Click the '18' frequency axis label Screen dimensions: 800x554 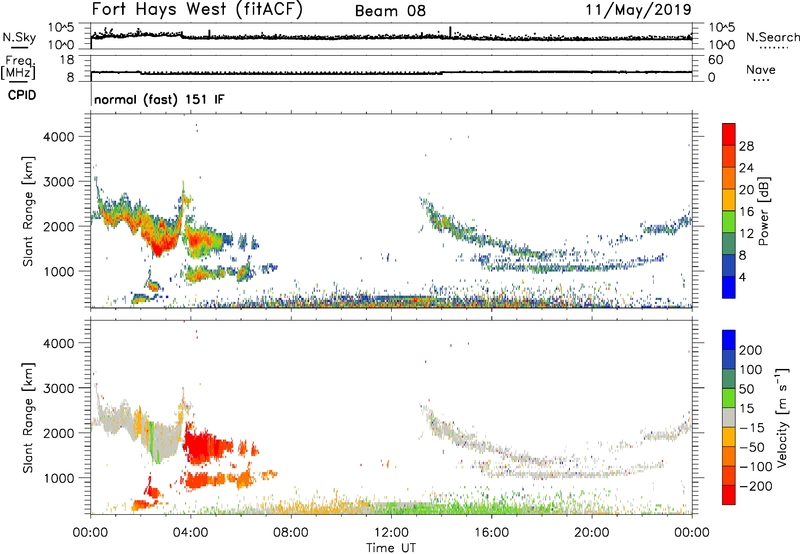67,60
